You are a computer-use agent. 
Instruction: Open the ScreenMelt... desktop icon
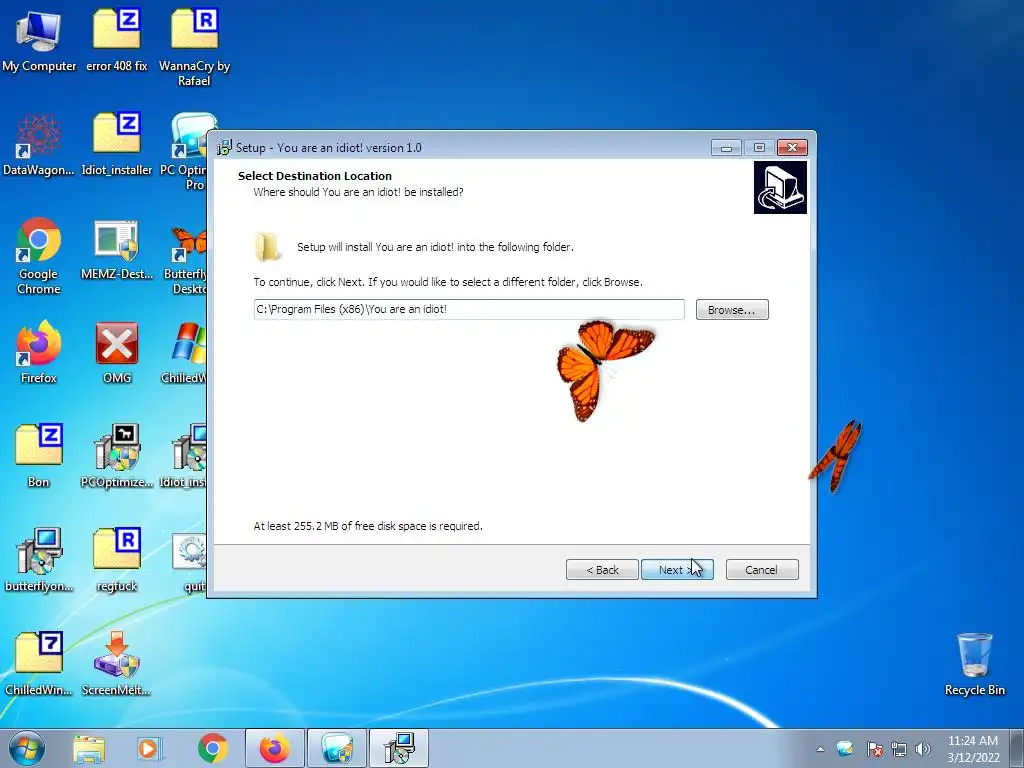pos(117,664)
